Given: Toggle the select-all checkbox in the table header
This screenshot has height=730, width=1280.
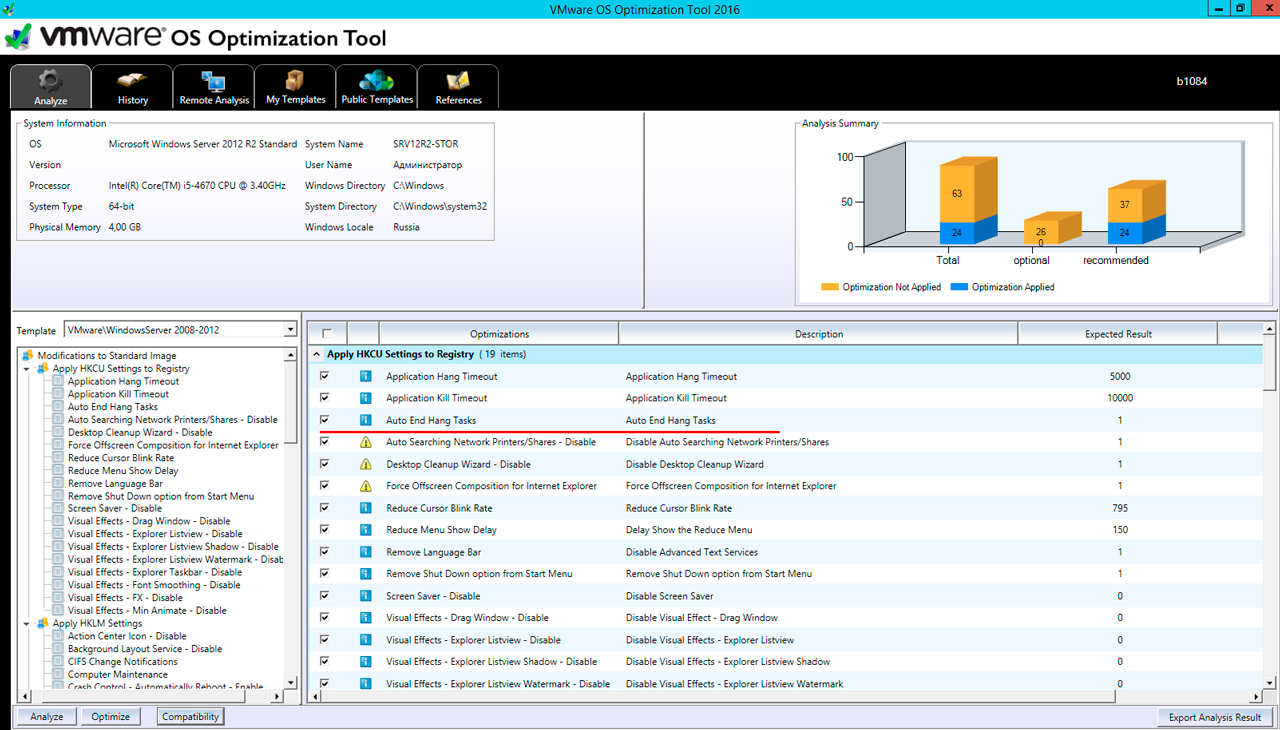Looking at the screenshot, I should click(327, 334).
